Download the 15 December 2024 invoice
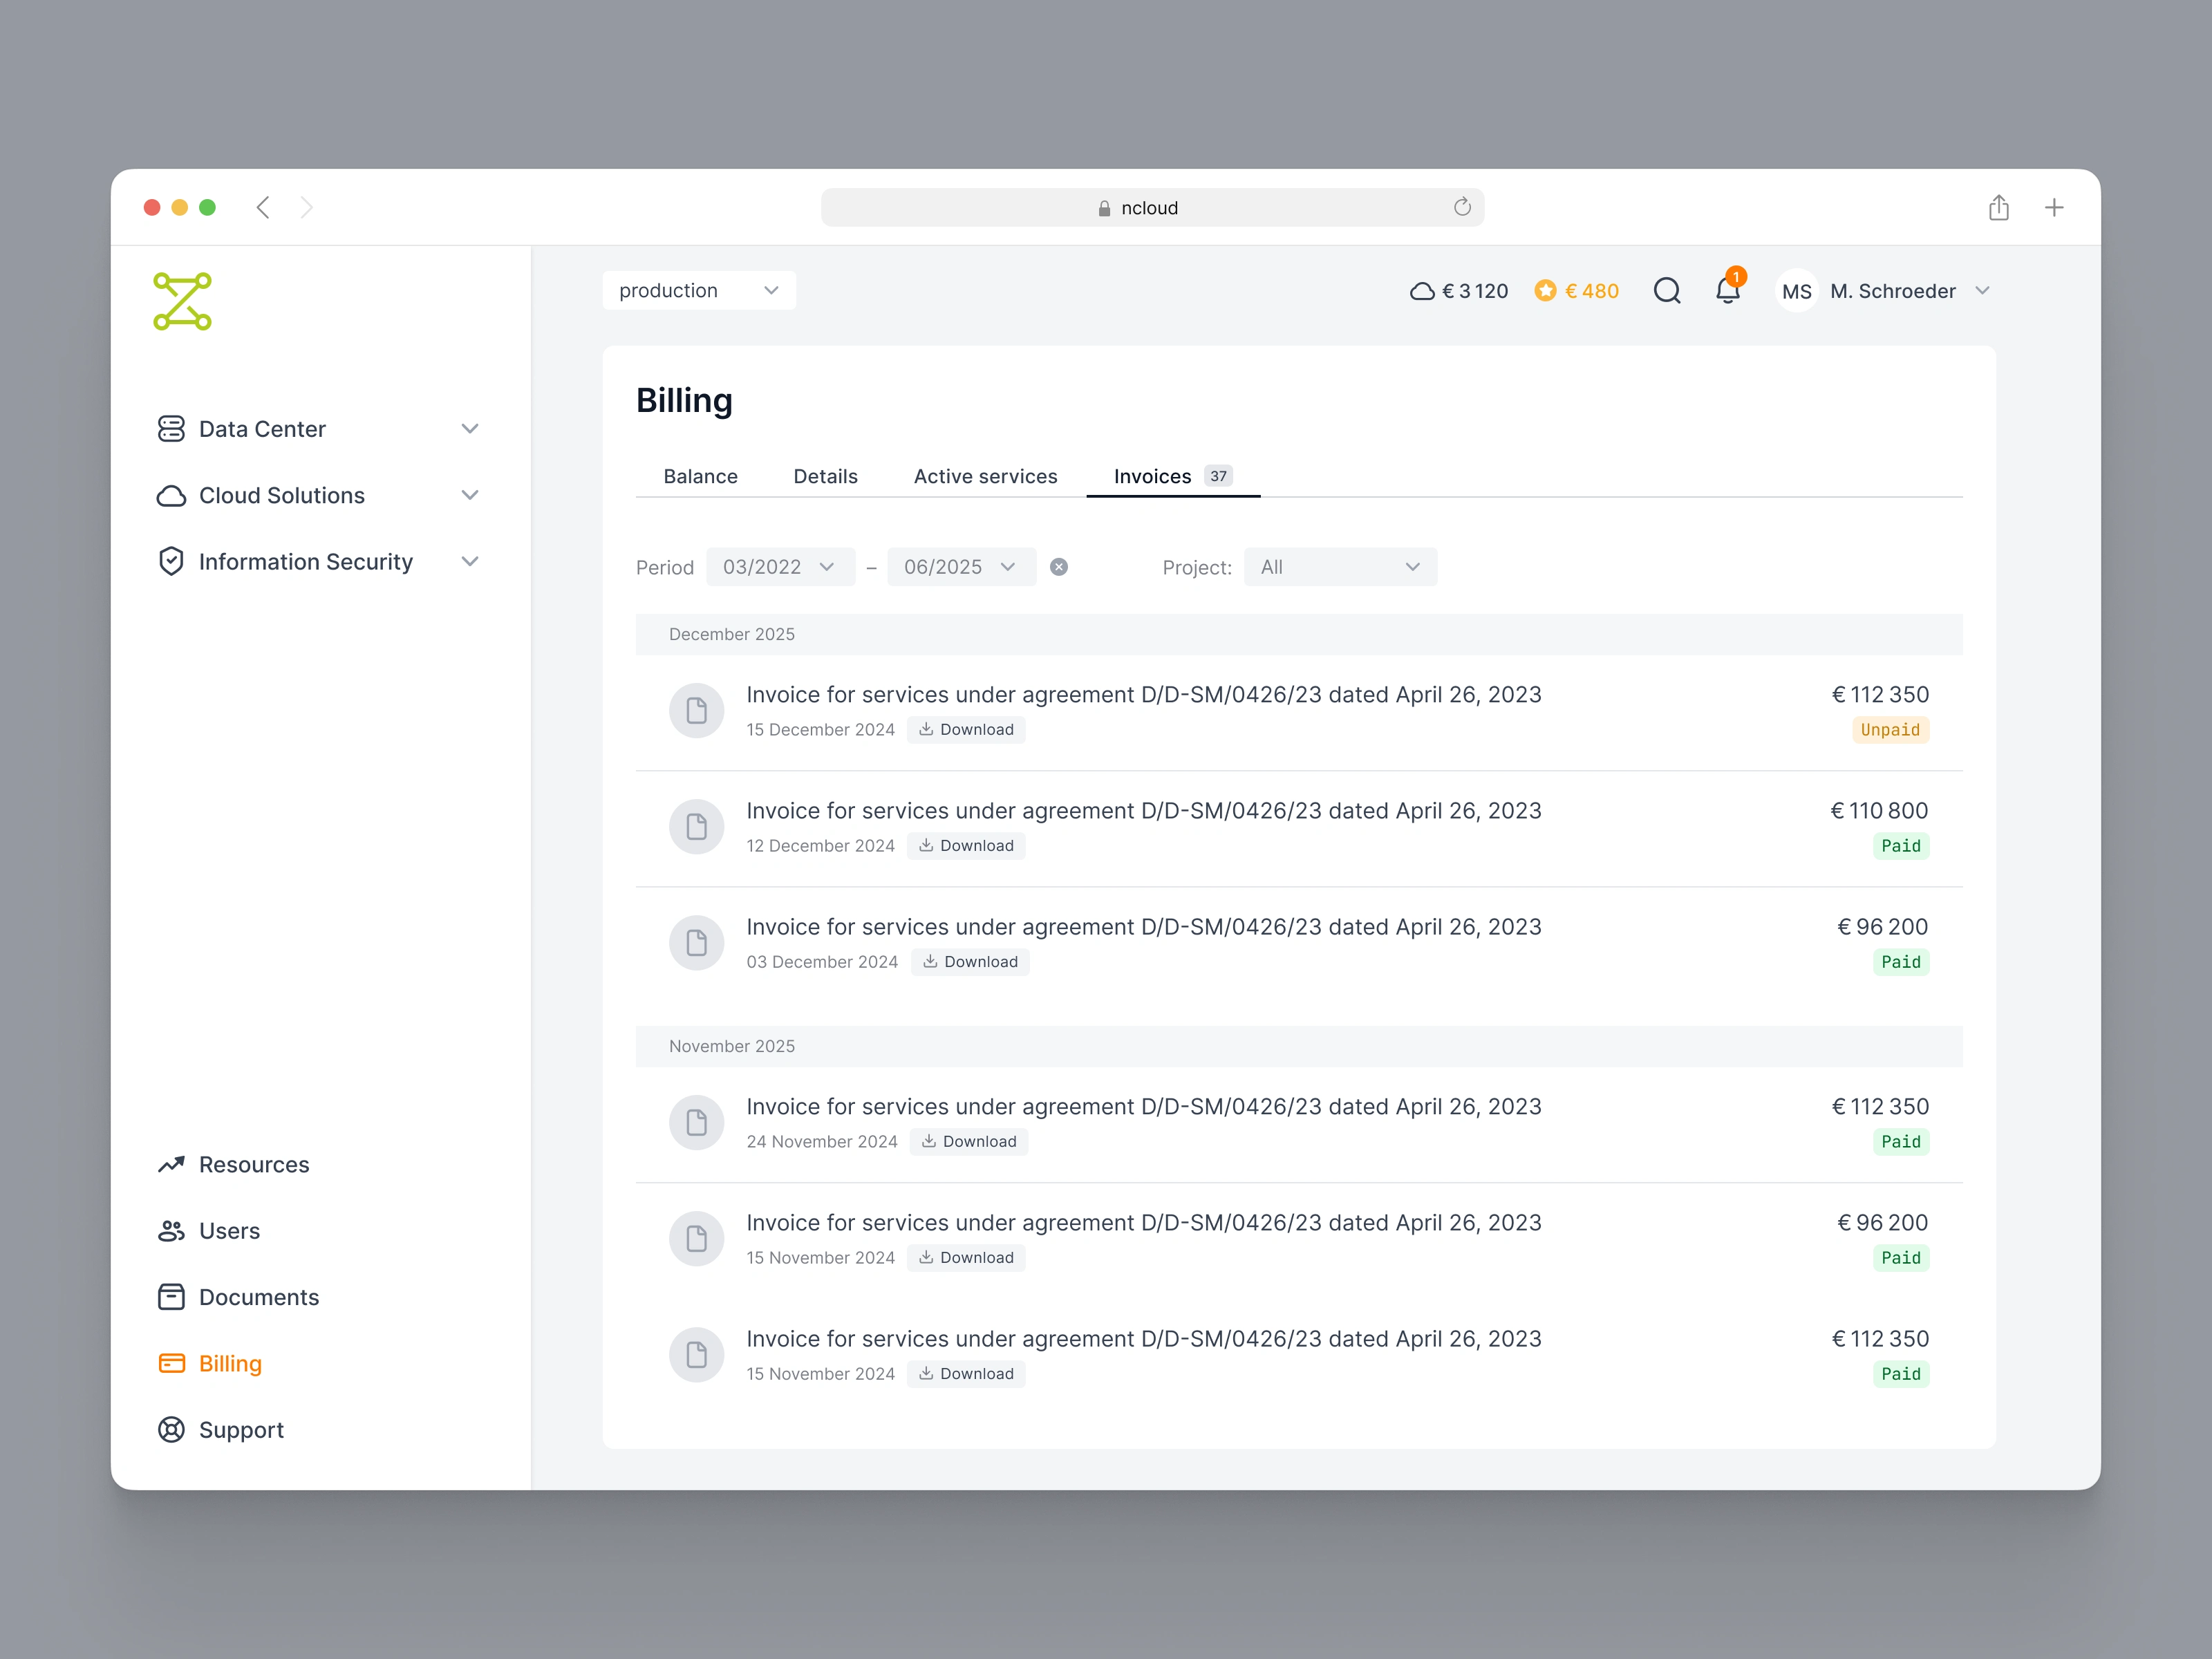Viewport: 2212px width, 1659px height. click(x=966, y=730)
